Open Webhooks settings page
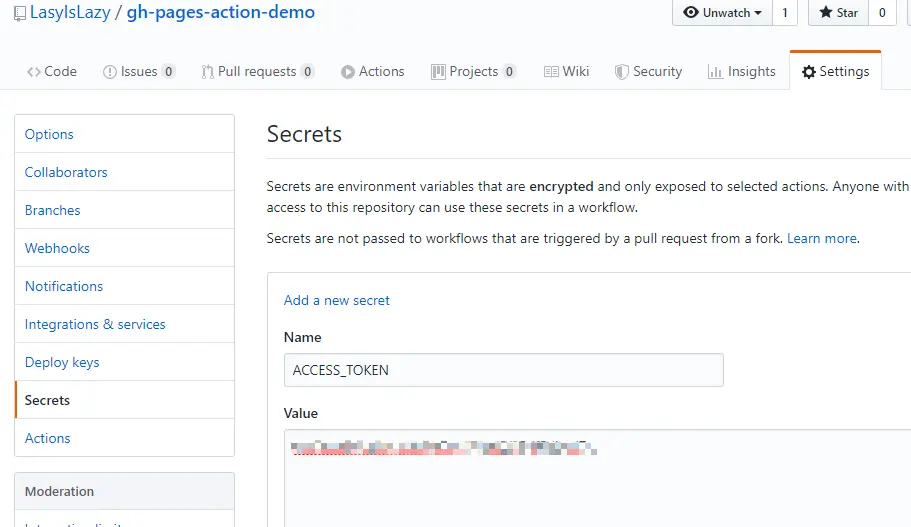Image resolution: width=911 pixels, height=527 pixels. click(x=57, y=248)
